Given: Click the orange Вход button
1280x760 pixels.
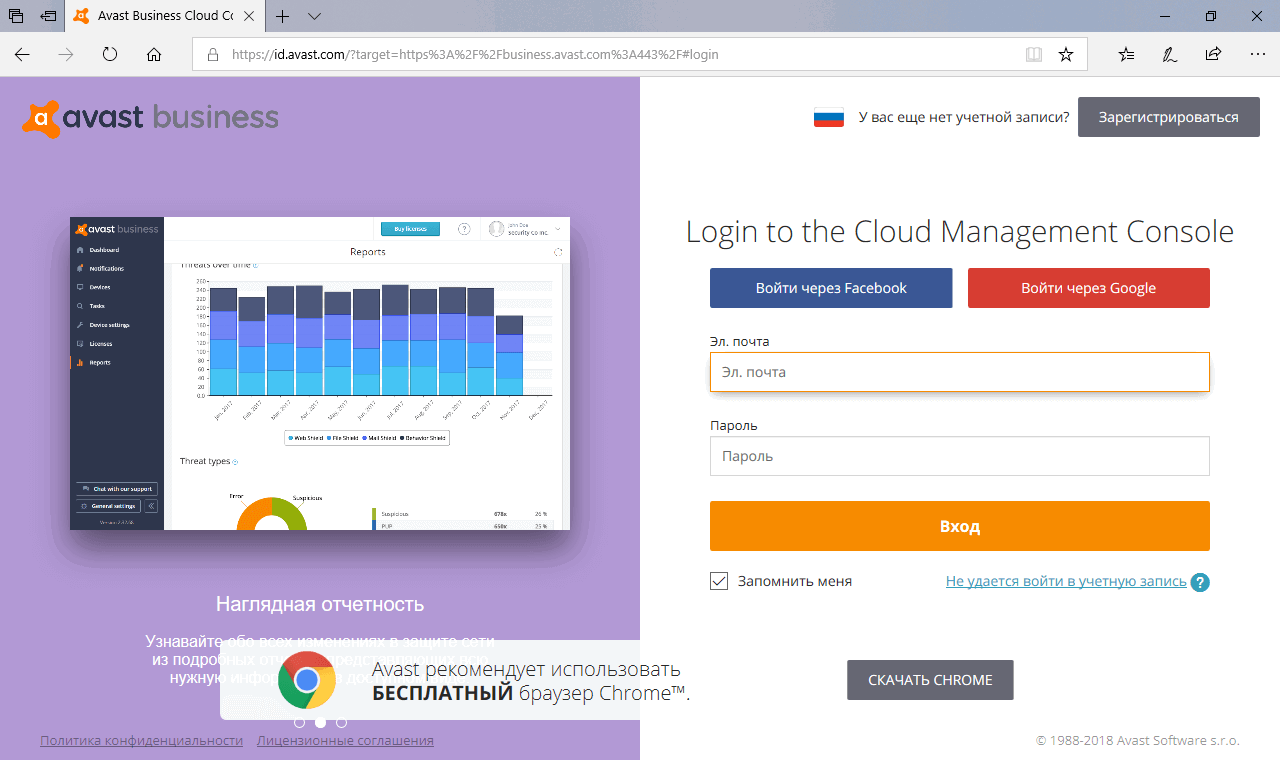Looking at the screenshot, I should [x=960, y=526].
